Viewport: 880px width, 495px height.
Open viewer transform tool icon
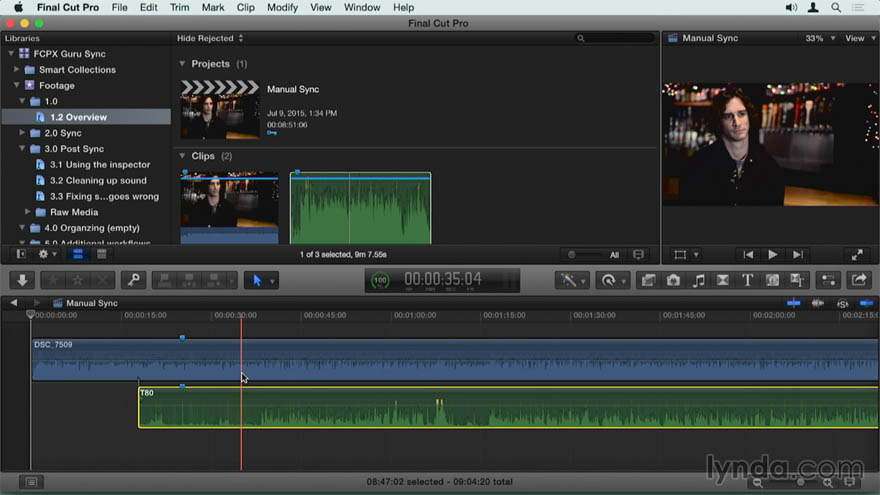pos(680,255)
